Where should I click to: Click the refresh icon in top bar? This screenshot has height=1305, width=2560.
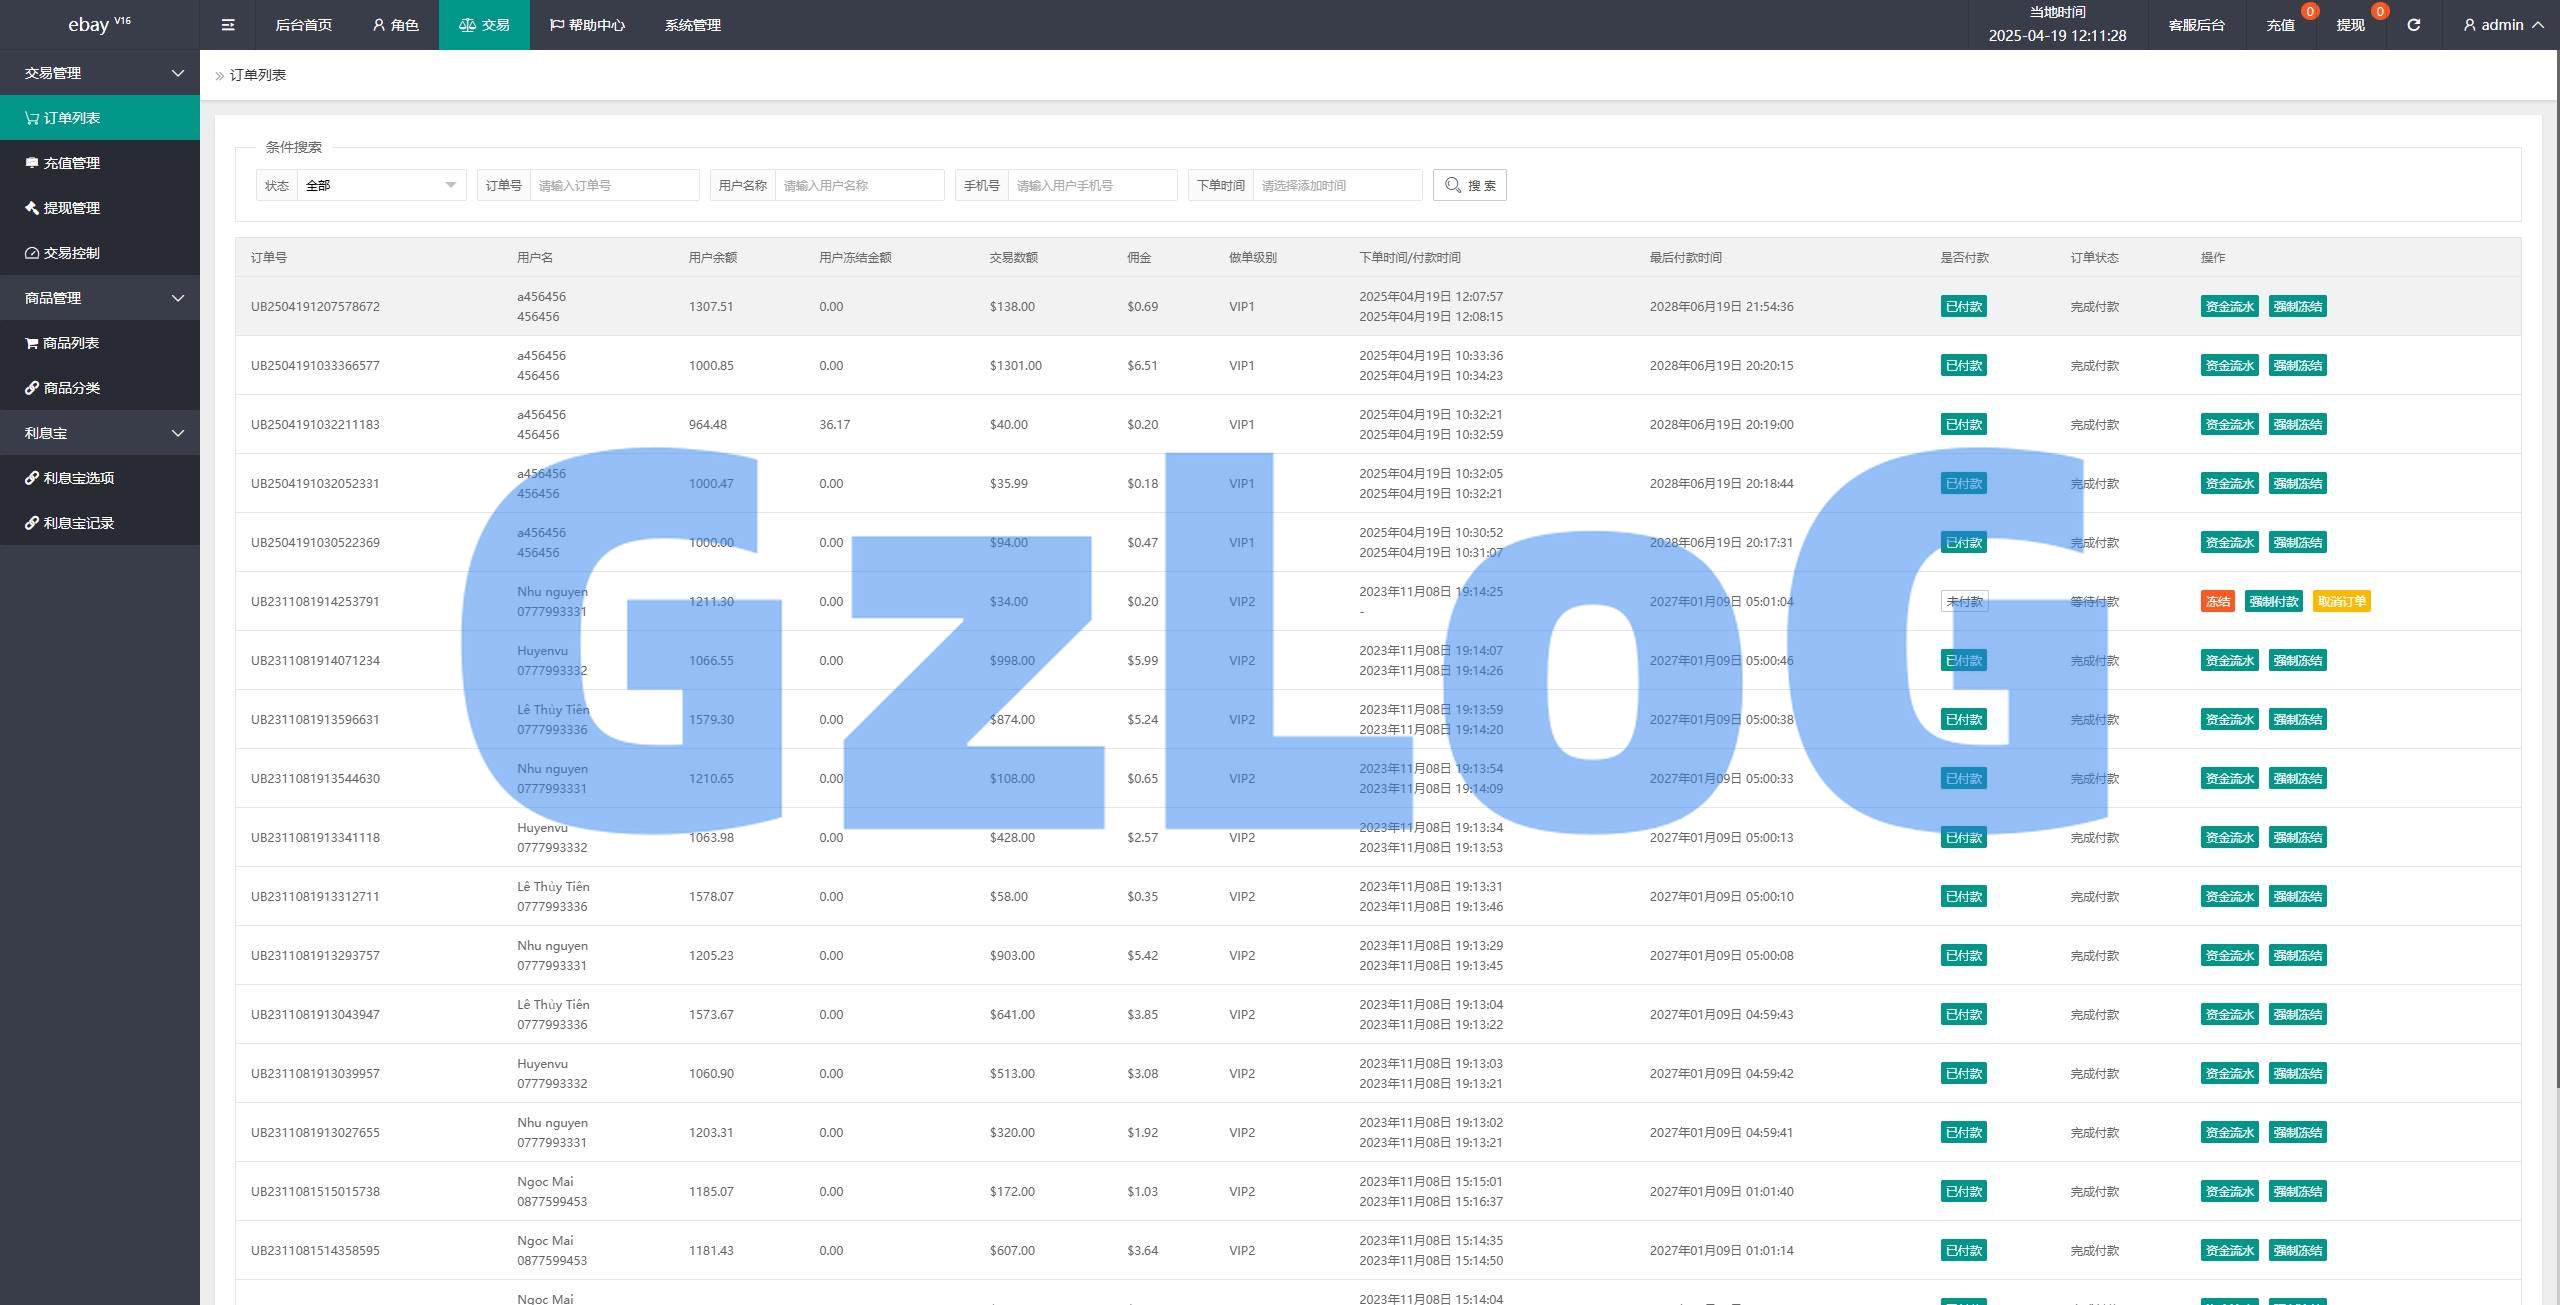[2413, 25]
